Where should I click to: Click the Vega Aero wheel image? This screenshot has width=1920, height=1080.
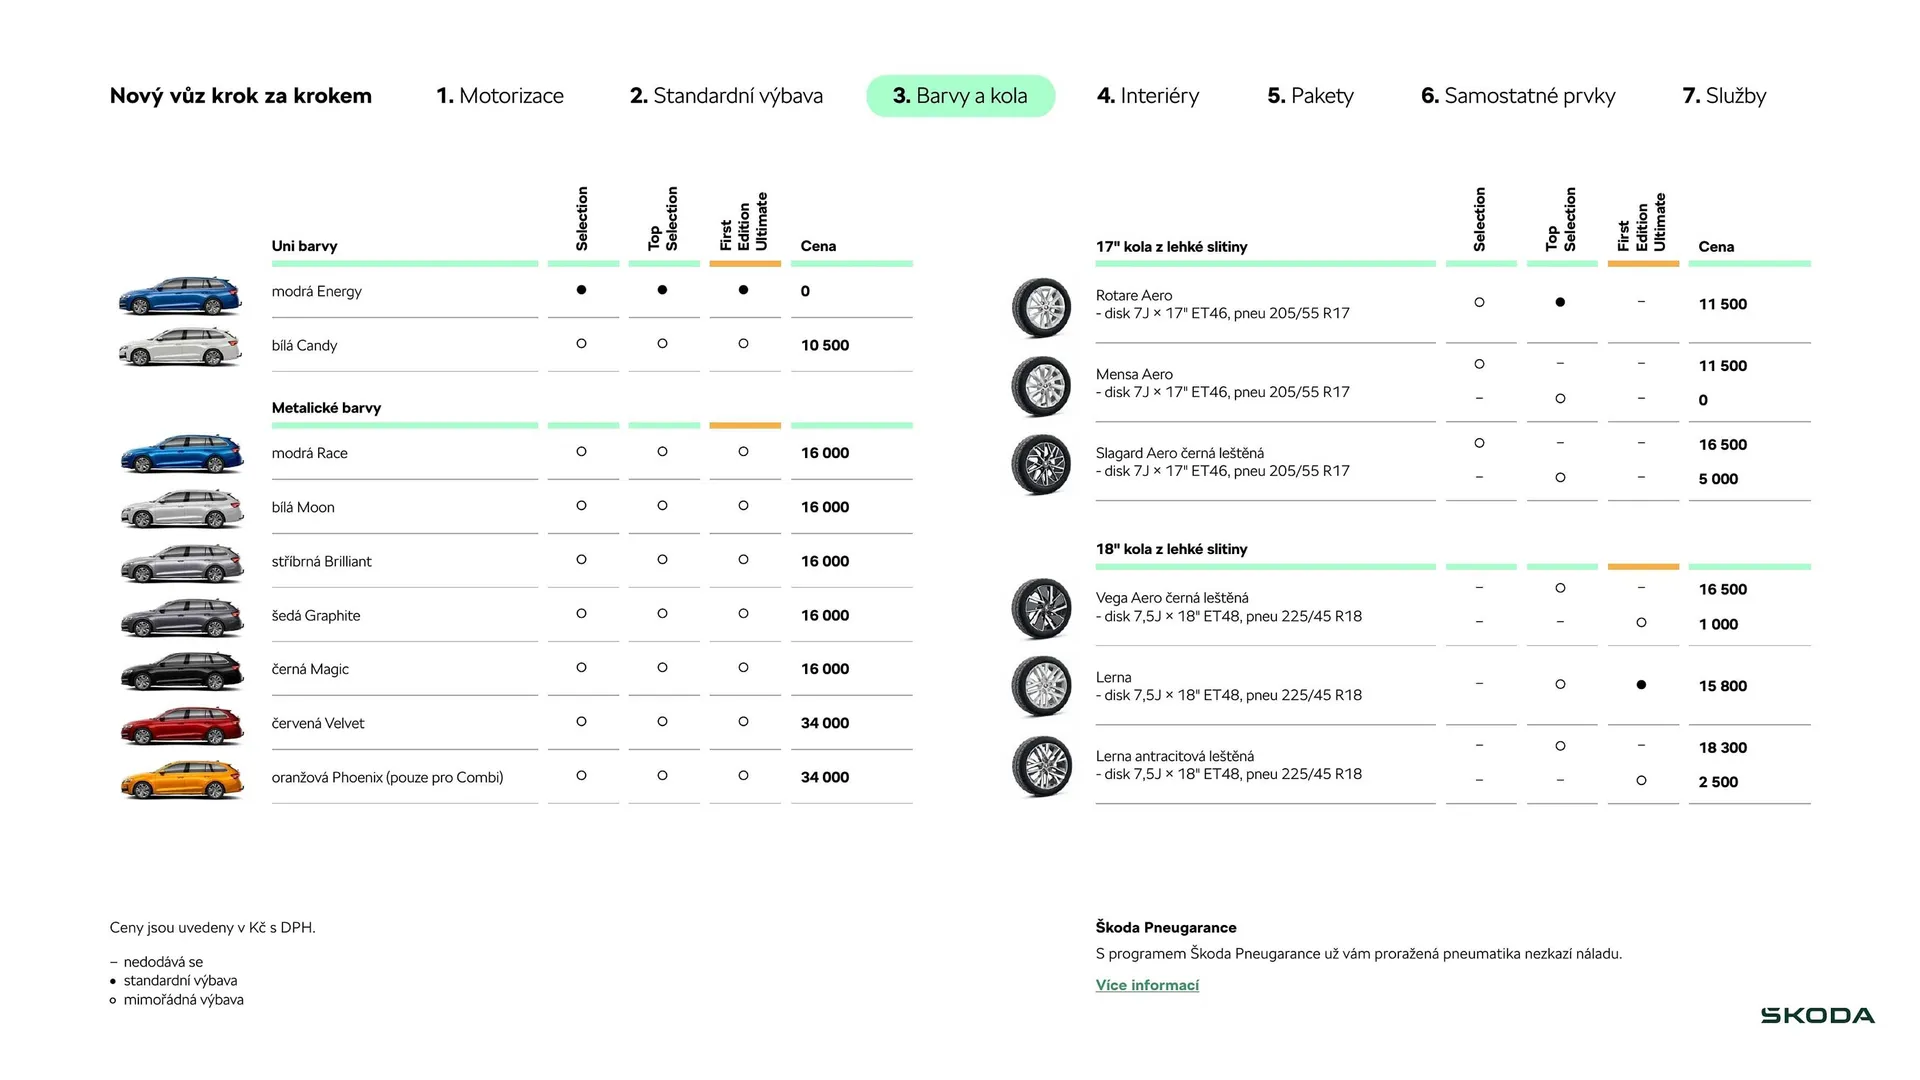tap(1041, 608)
